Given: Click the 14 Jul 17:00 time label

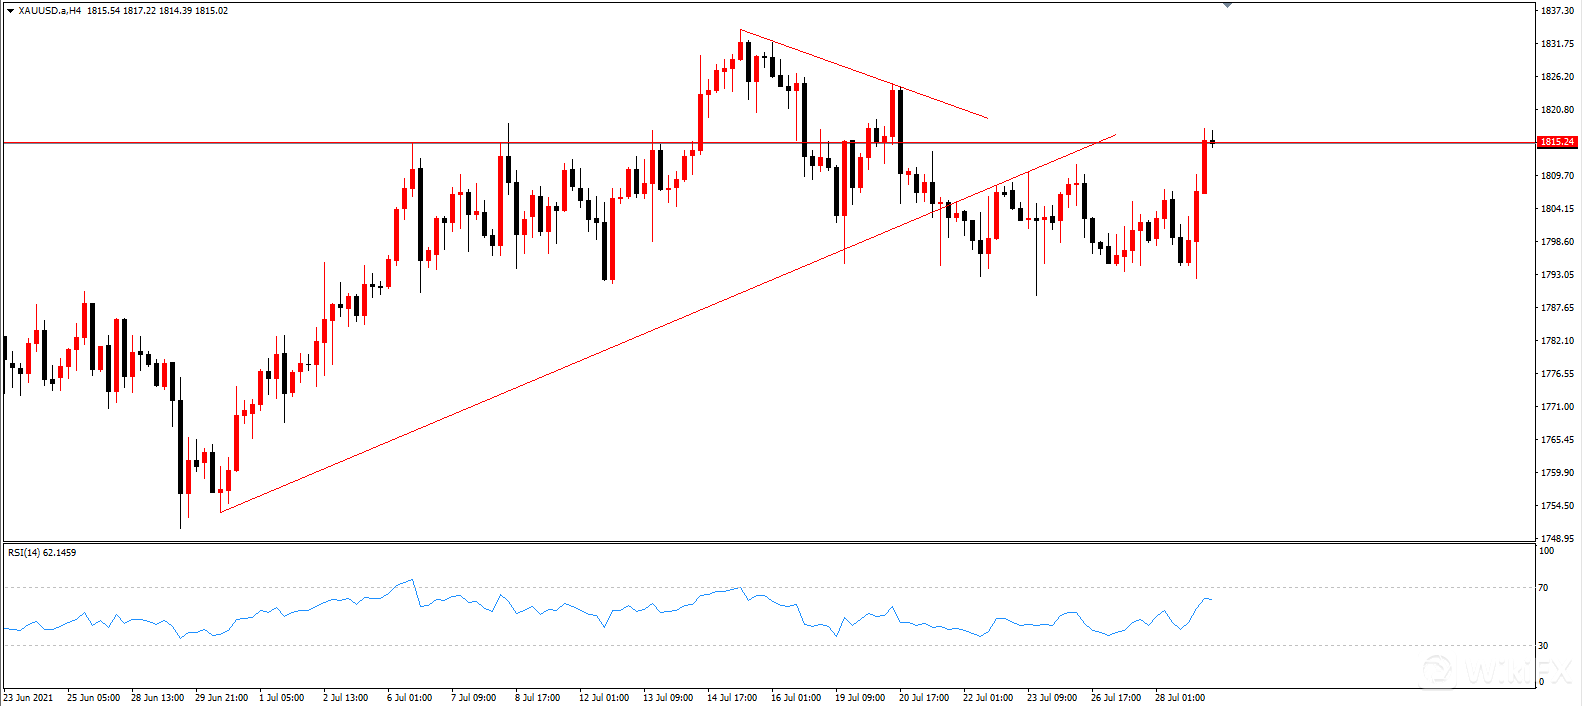Looking at the screenshot, I should 732,697.
